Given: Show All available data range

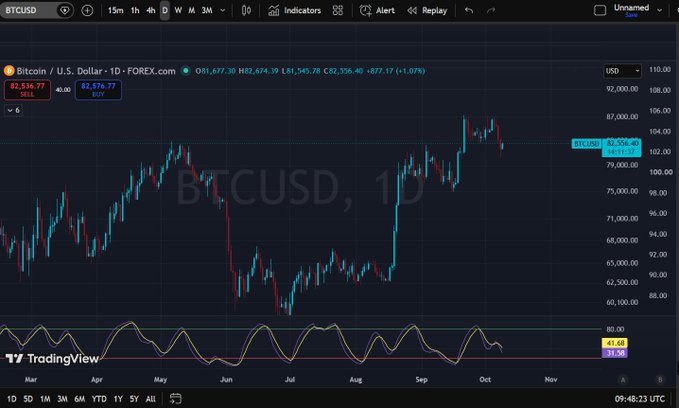Looking at the screenshot, I should [150, 399].
